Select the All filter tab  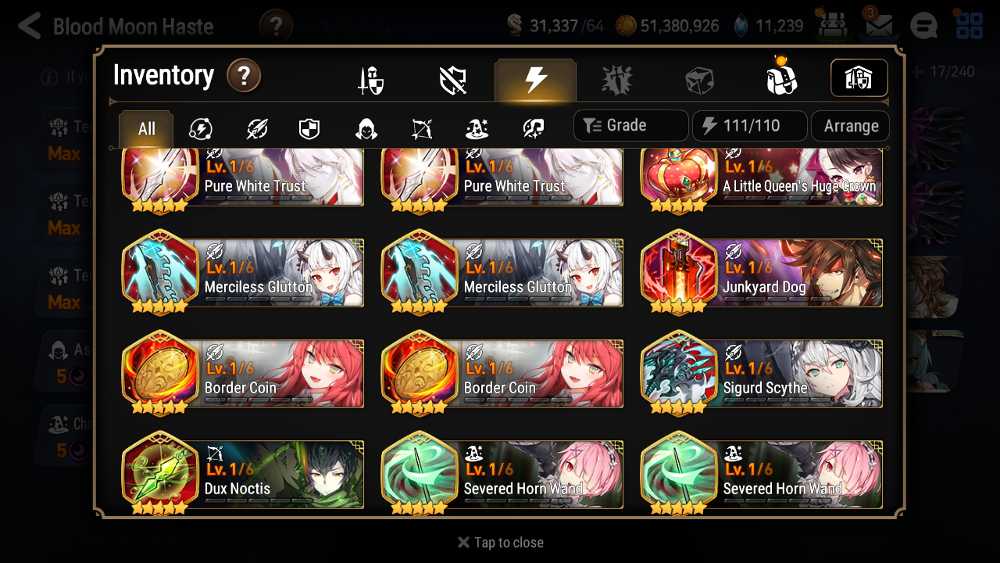pyautogui.click(x=146, y=128)
